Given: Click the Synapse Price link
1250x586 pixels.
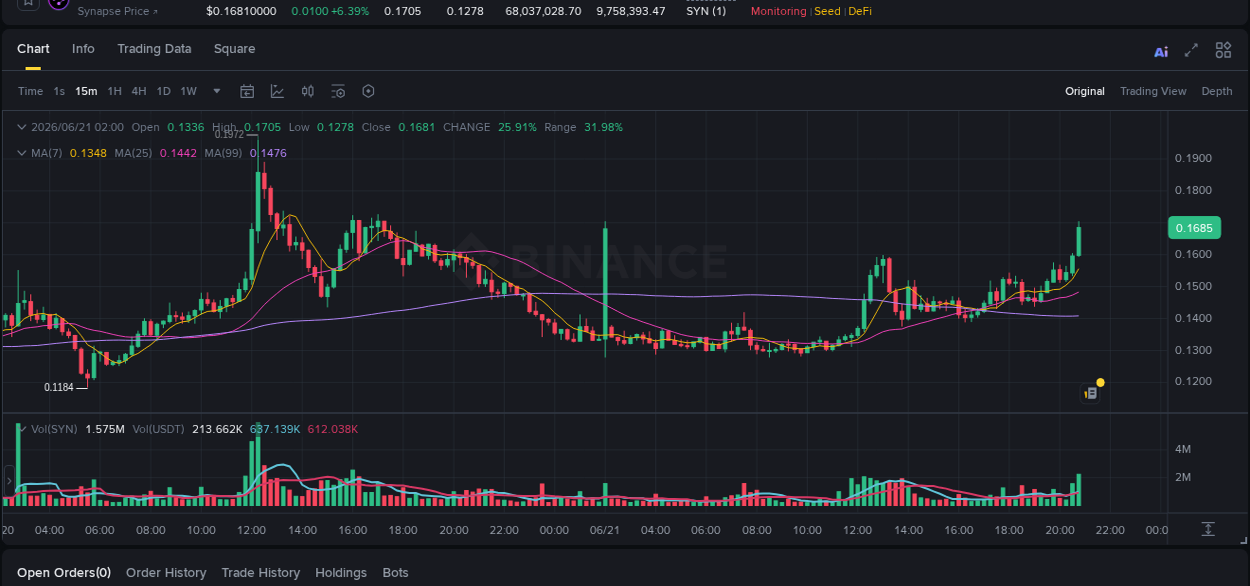Looking at the screenshot, I should point(117,11).
